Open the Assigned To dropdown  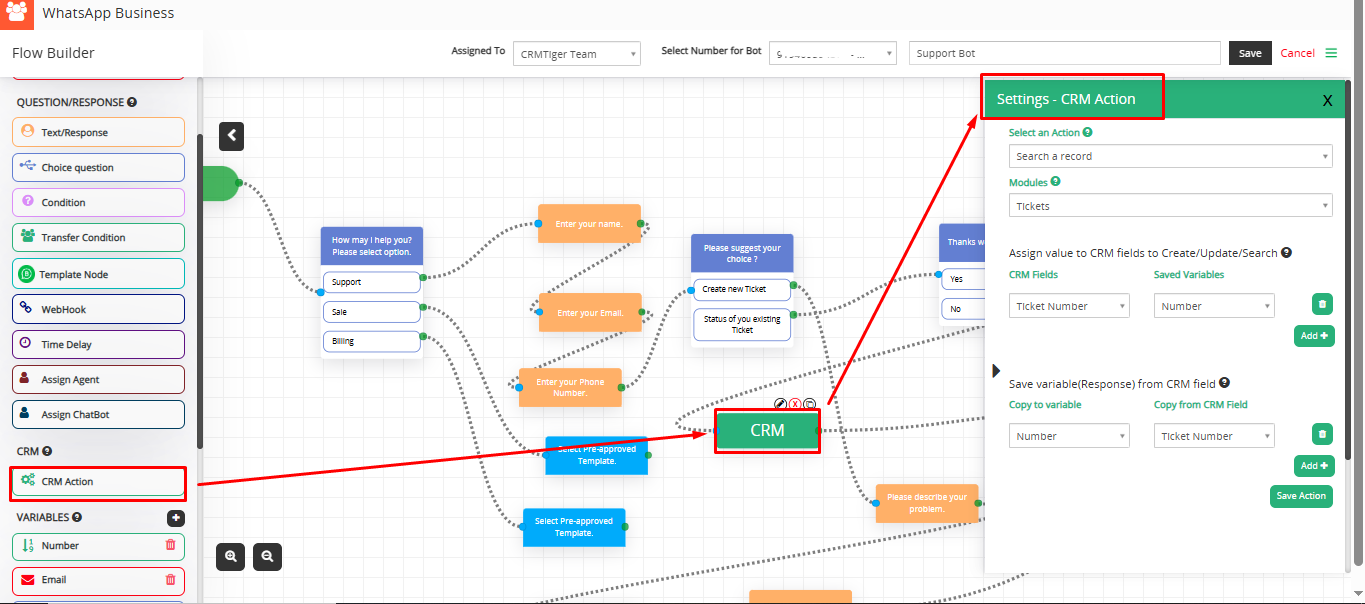pos(577,54)
